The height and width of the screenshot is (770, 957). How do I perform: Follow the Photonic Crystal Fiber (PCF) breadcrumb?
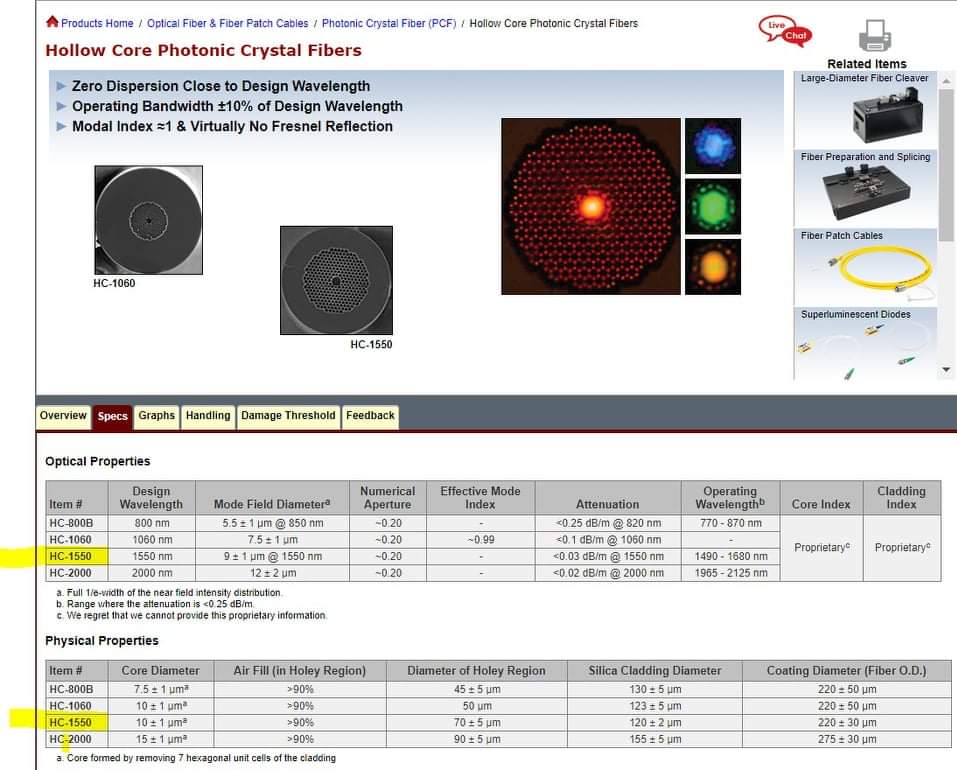[x=388, y=23]
